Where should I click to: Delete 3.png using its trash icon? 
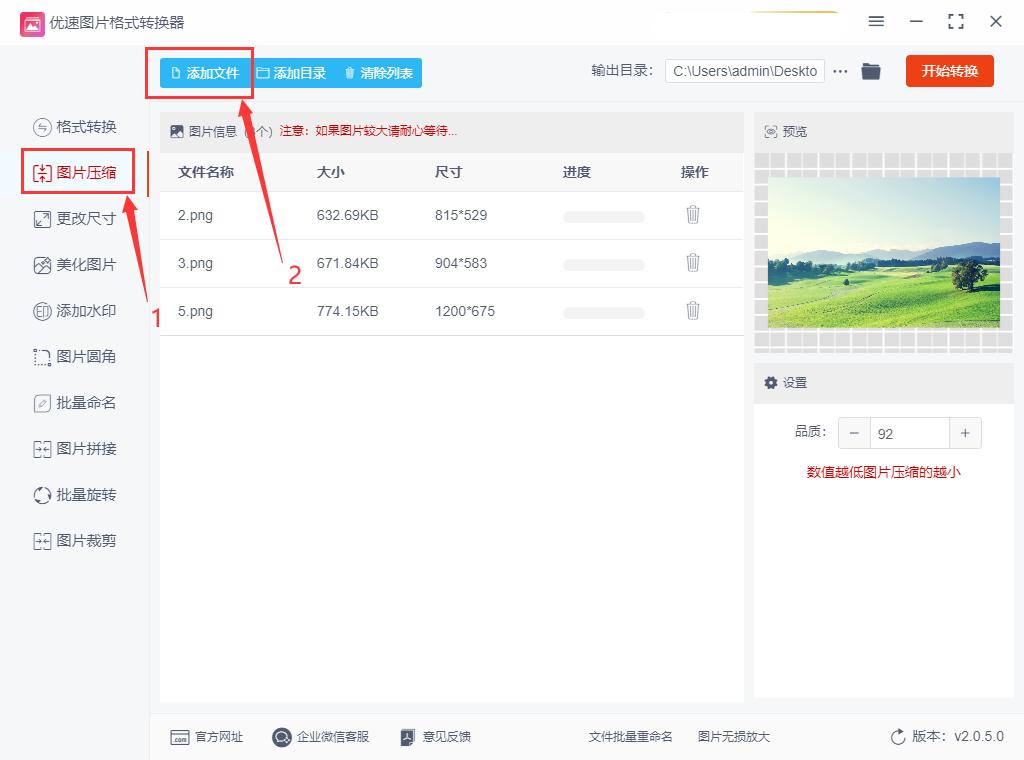693,263
